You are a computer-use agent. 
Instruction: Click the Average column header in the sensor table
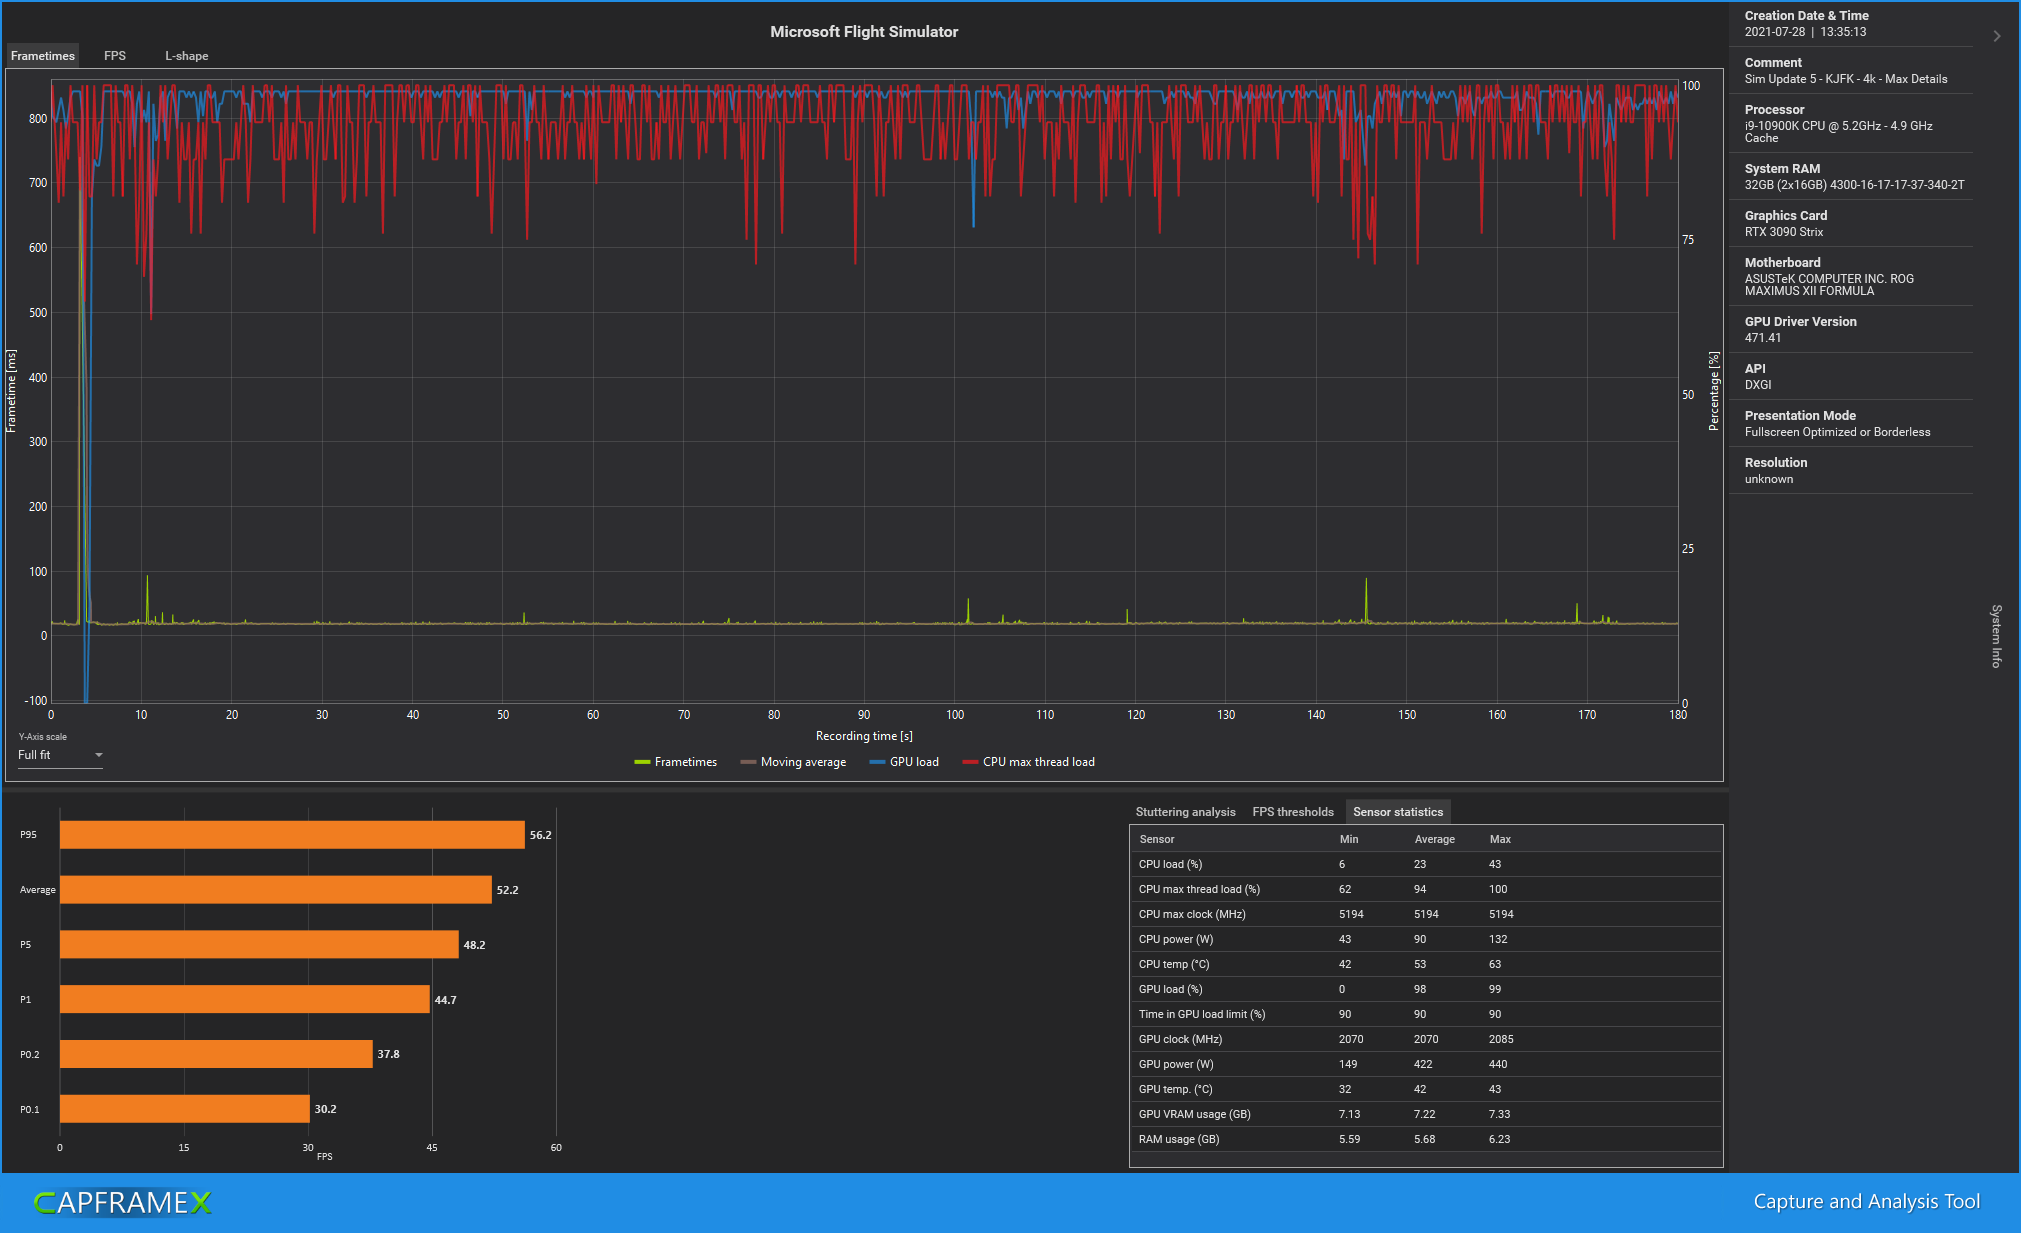1434,839
